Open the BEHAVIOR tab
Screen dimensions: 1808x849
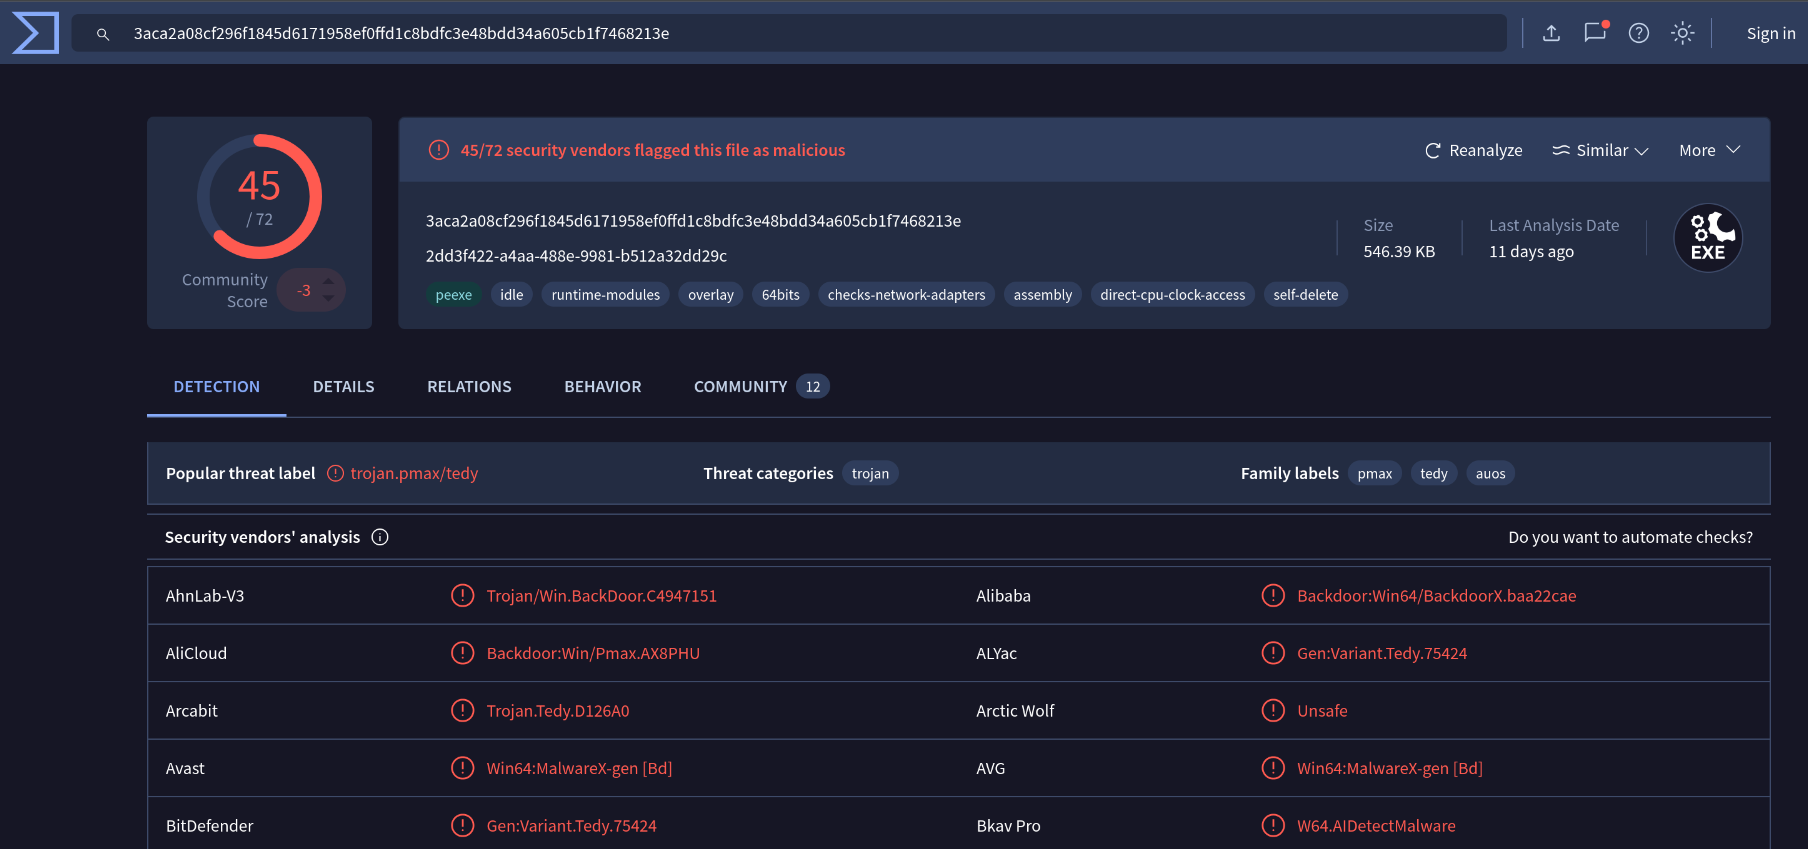tap(602, 387)
